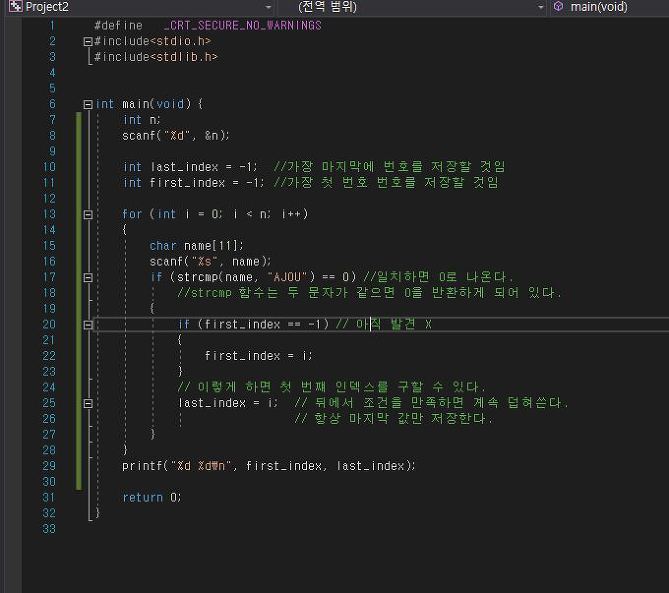Click line number 29 in the gutter
Image resolution: width=669 pixels, height=593 pixels.
pos(49,465)
